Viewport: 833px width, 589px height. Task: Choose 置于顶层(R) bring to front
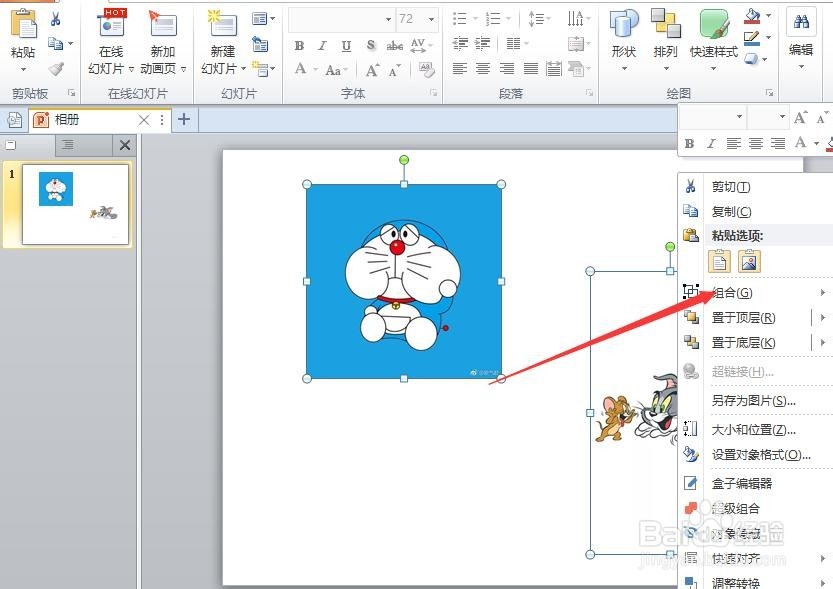pyautogui.click(x=745, y=318)
